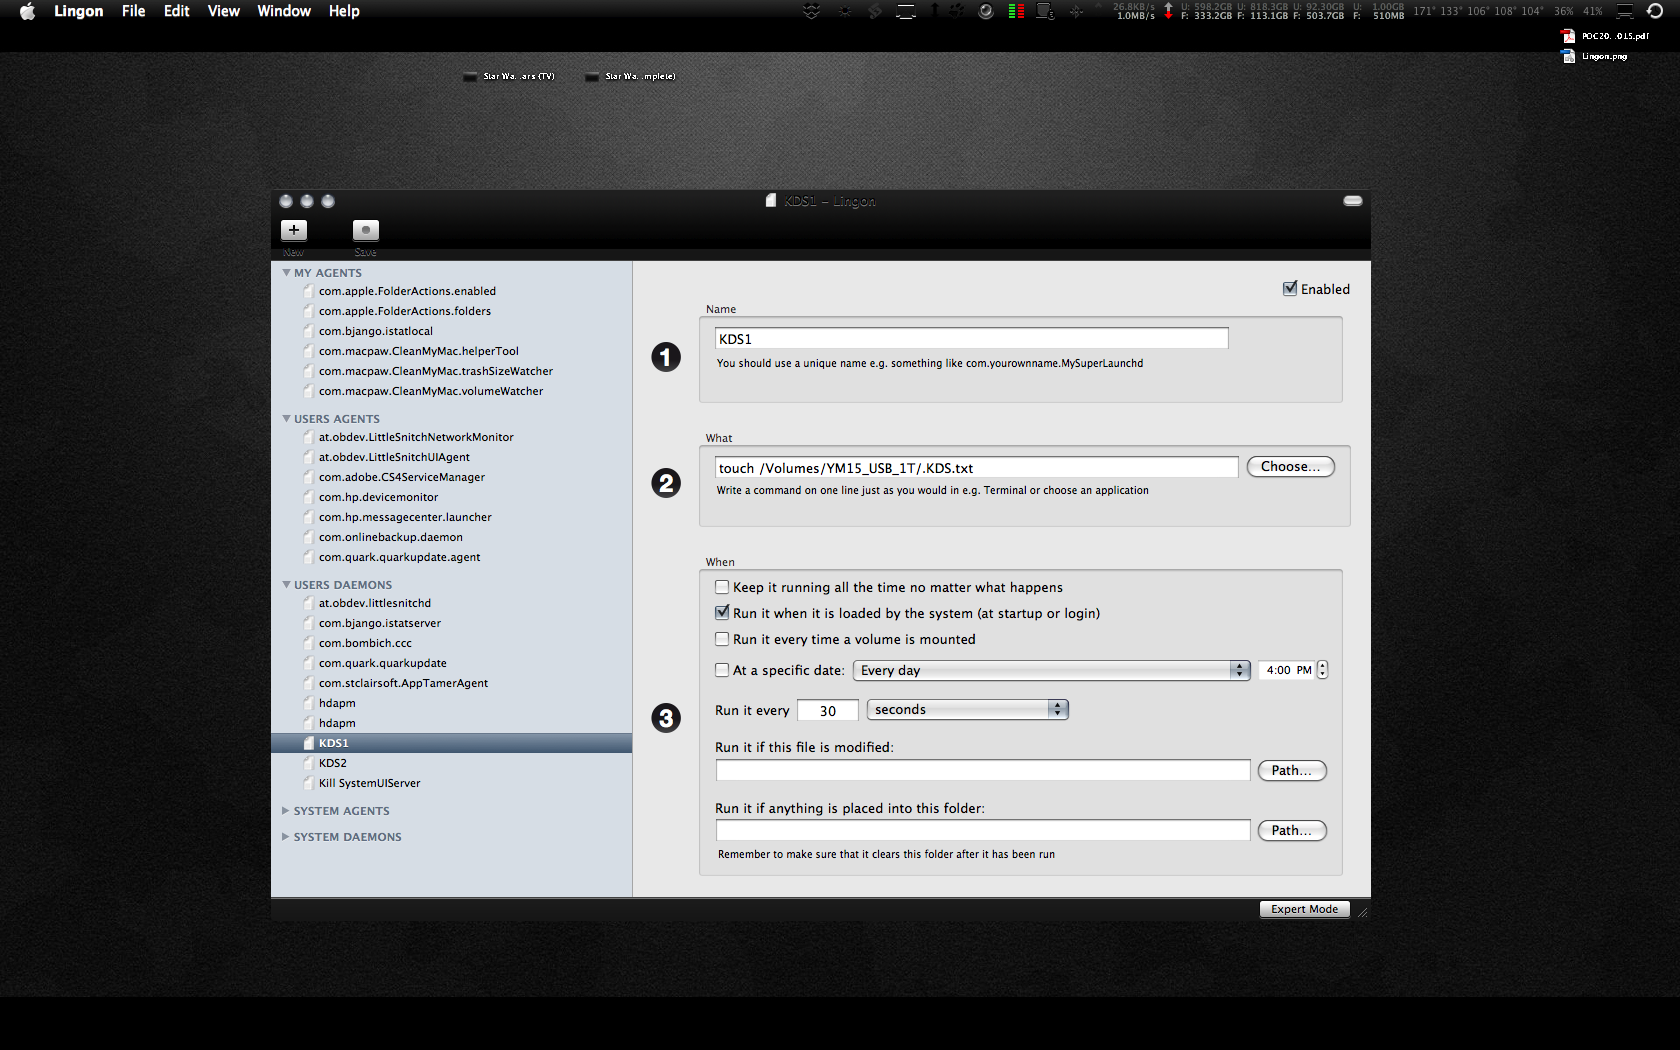Select com.bombich.ccc daemon
This screenshot has width=1680, height=1050.
(x=452, y=643)
